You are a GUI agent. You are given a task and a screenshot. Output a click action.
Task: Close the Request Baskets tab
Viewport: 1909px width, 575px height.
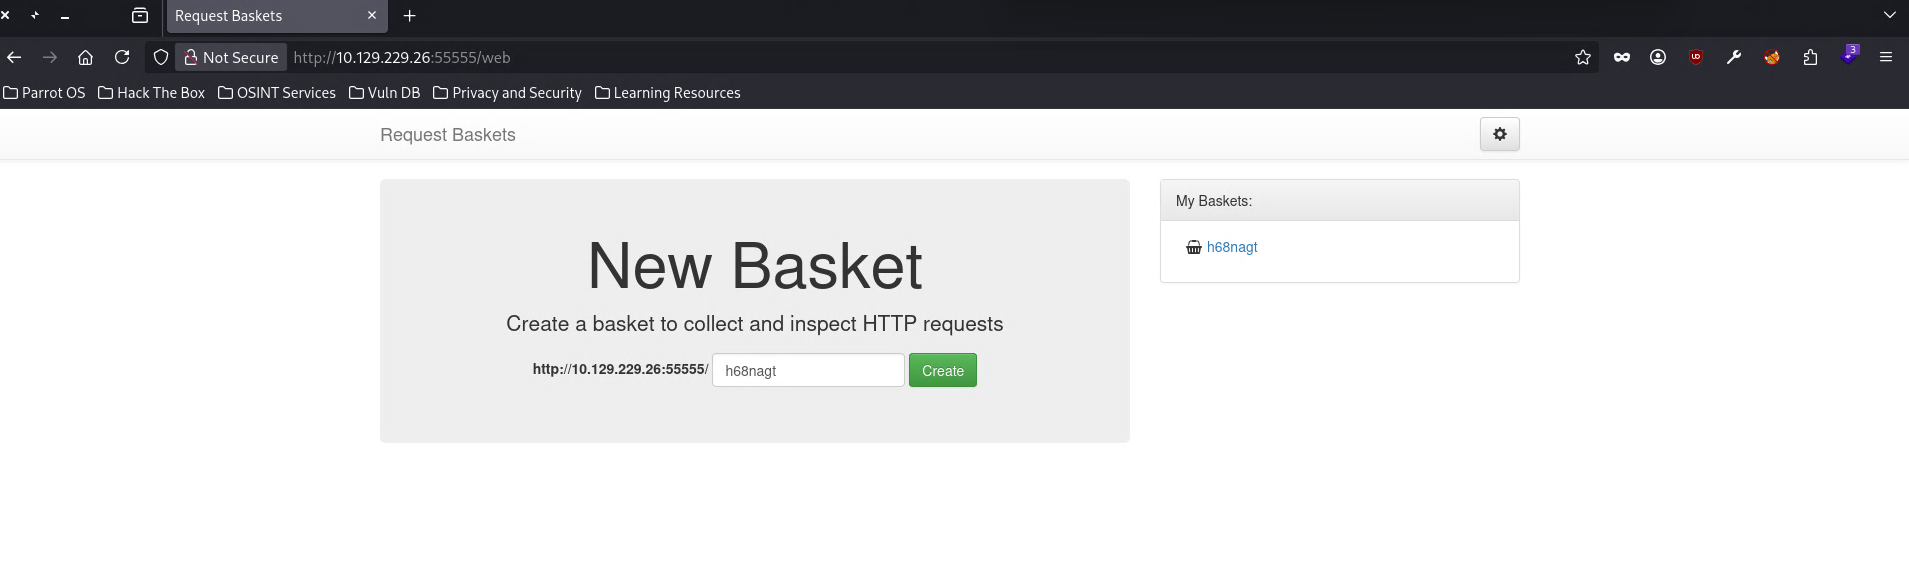(x=372, y=16)
